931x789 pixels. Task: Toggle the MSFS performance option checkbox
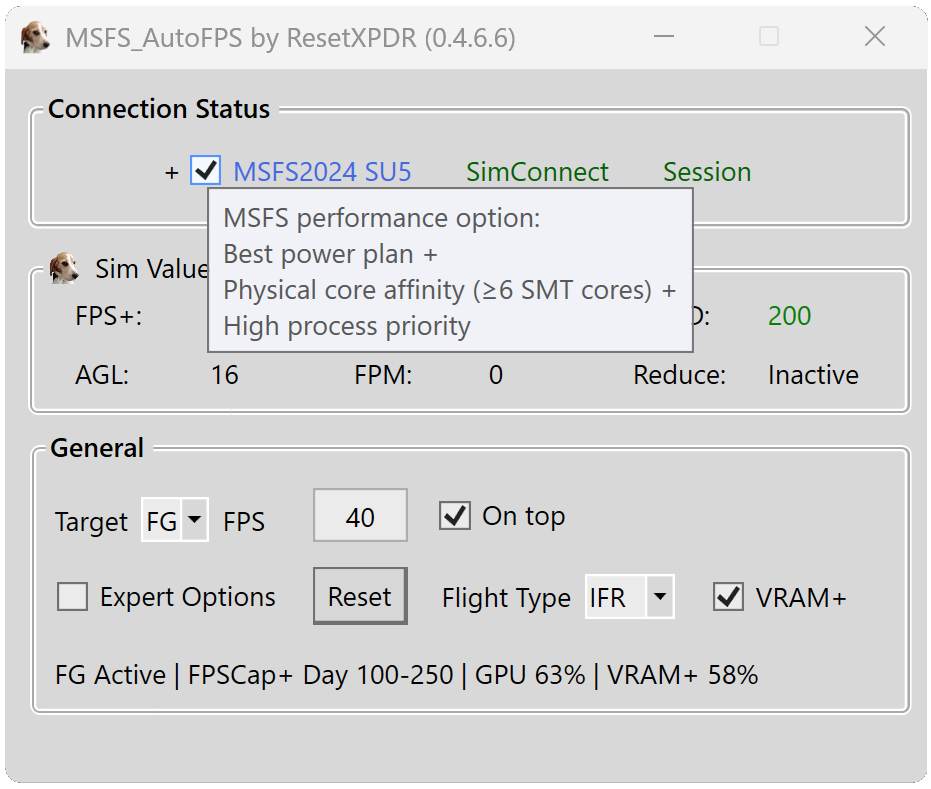205,171
